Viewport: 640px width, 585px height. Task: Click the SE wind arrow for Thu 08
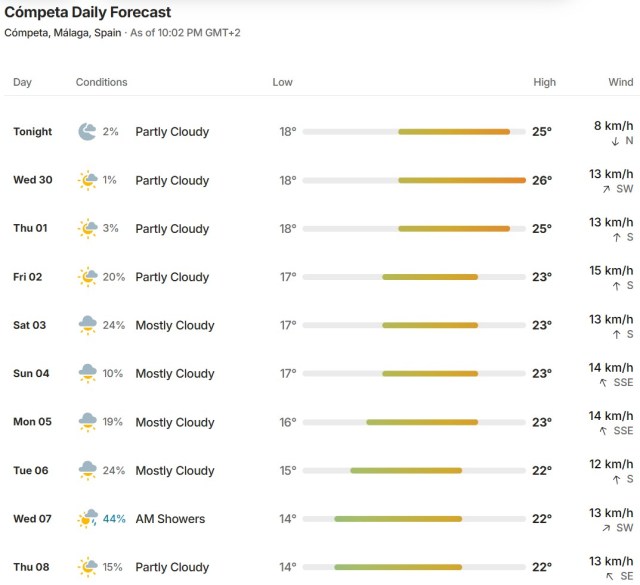[610, 576]
